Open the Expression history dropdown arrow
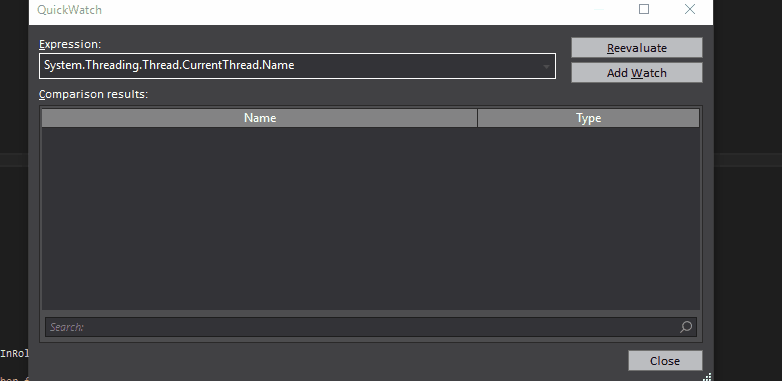782x381 pixels. [546, 66]
